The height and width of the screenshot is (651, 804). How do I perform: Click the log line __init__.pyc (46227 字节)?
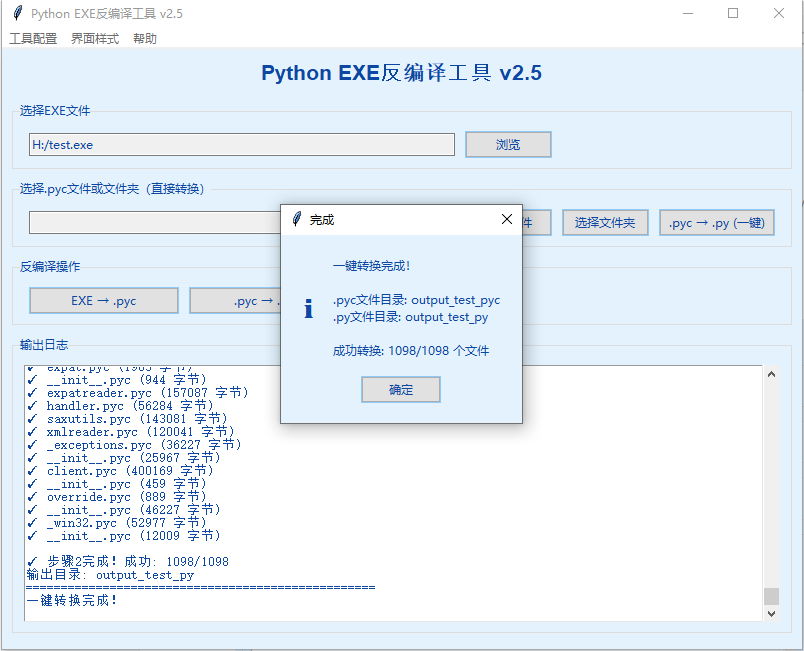[x=124, y=510]
